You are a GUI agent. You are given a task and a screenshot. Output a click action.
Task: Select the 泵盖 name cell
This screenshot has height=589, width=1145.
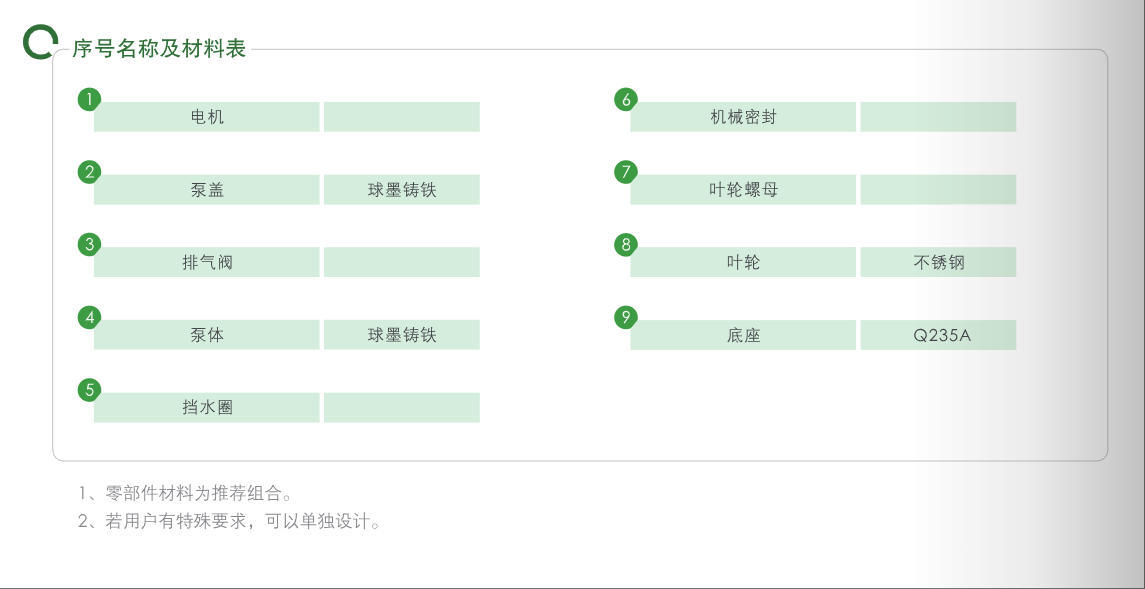[207, 190]
